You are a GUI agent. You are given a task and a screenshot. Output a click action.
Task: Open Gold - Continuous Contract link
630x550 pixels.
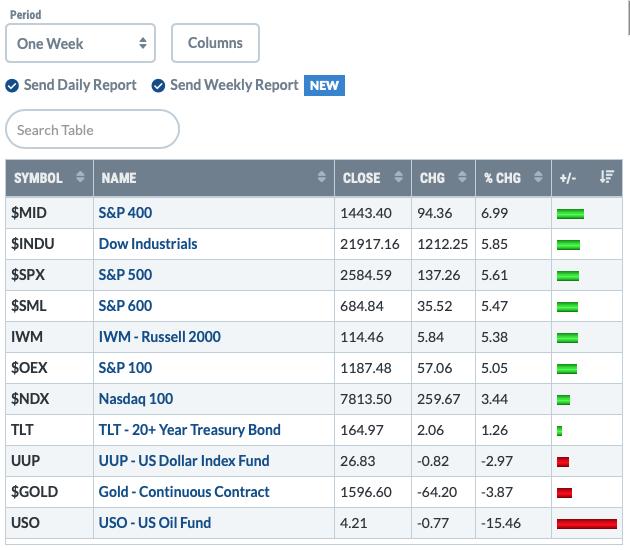click(184, 492)
